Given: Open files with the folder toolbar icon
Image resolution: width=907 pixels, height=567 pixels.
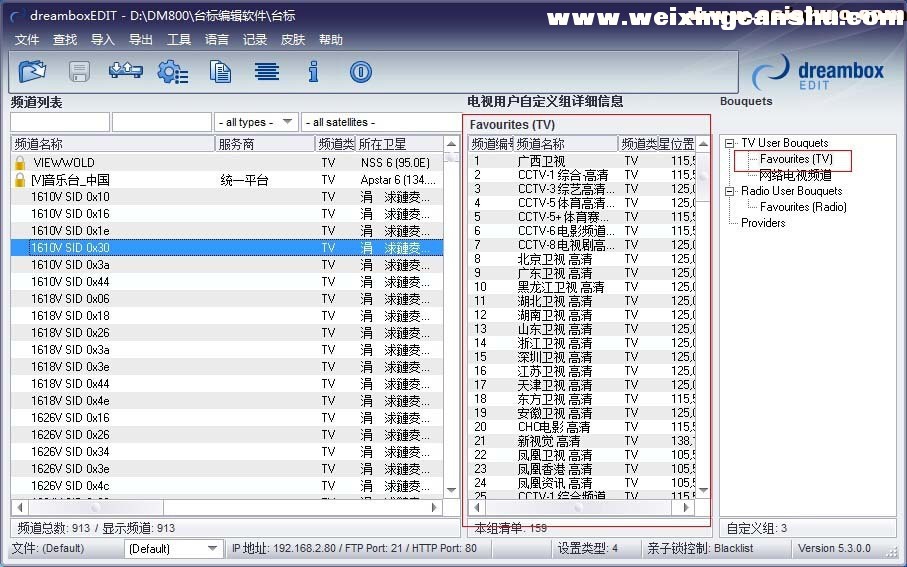Looking at the screenshot, I should (32, 72).
